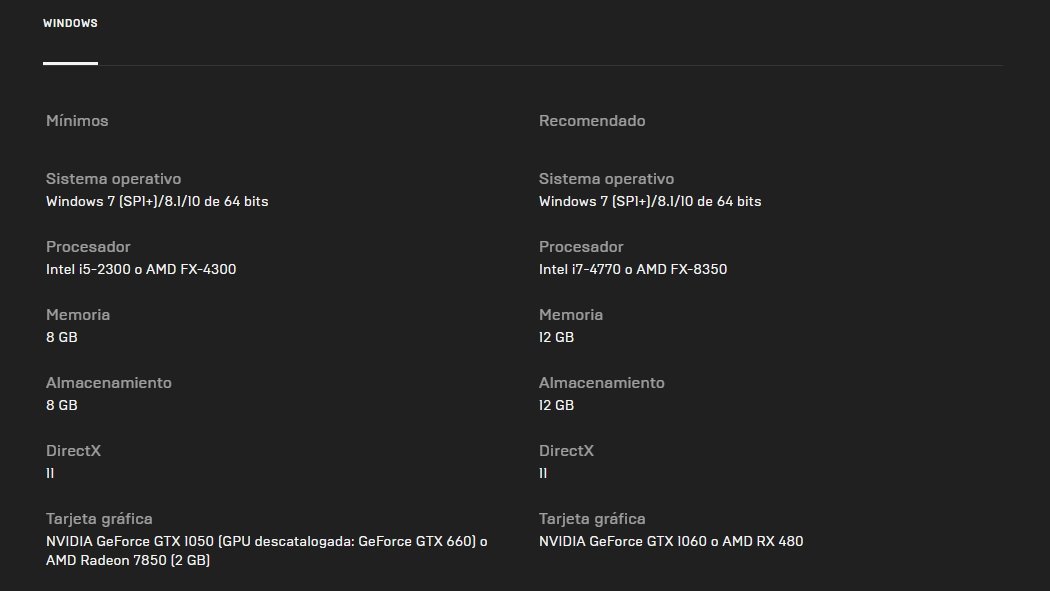Click the 12 GB value under recommended Almacenamiento
Viewport: 1050px width, 591px height.
pos(556,405)
